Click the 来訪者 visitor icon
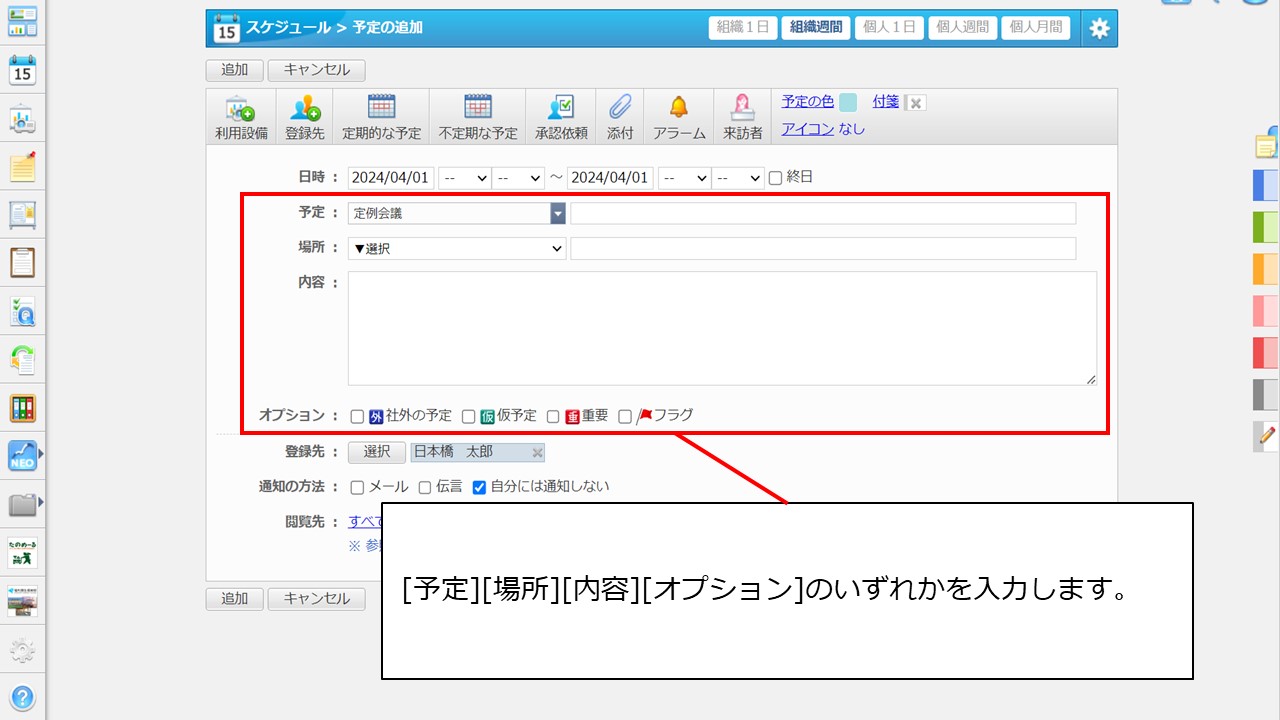Viewport: 1280px width, 720px height. pyautogui.click(x=742, y=109)
